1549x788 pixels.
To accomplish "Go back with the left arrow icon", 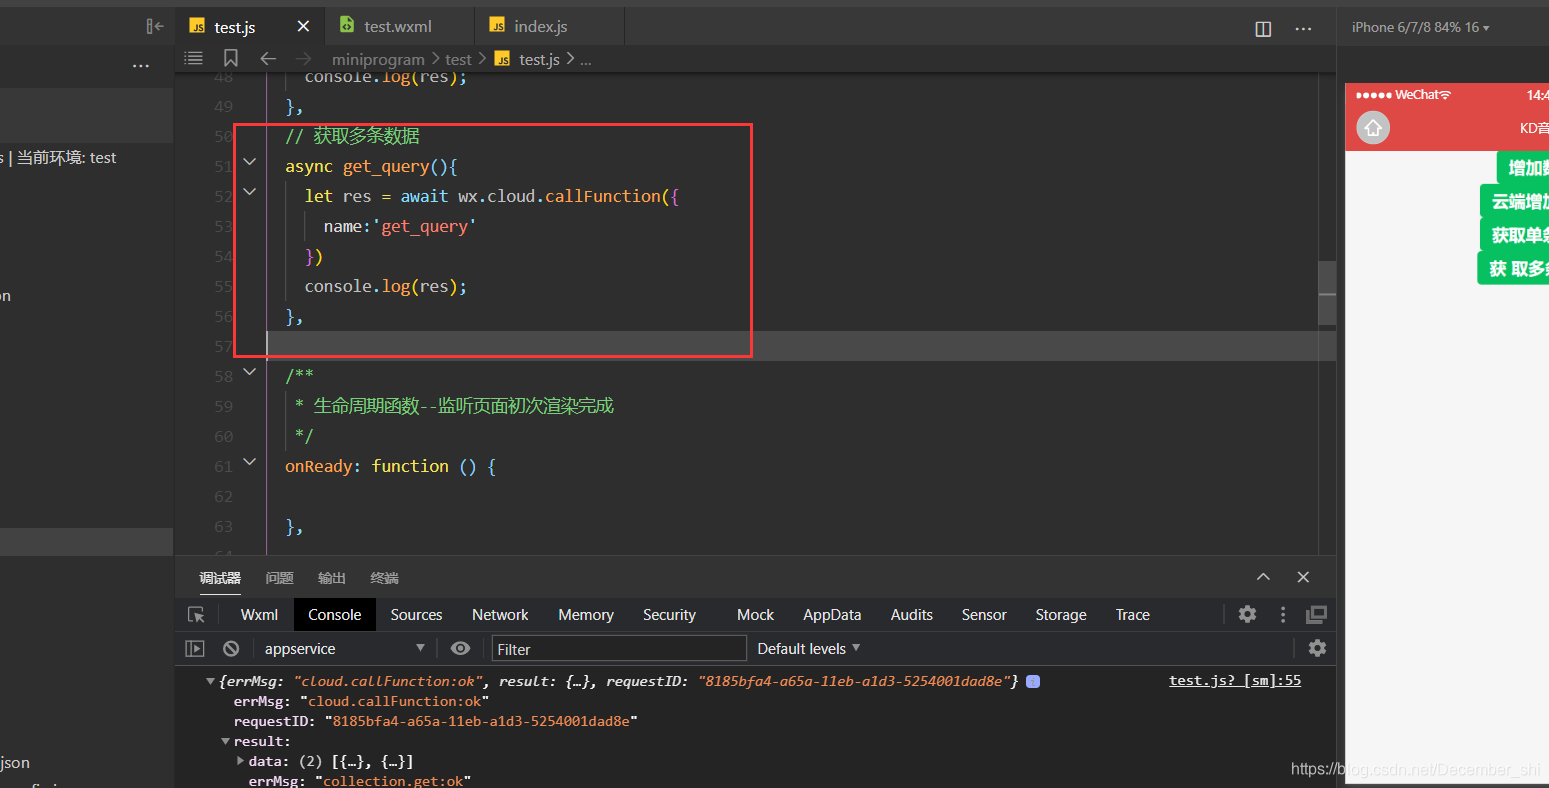I will tap(268, 58).
